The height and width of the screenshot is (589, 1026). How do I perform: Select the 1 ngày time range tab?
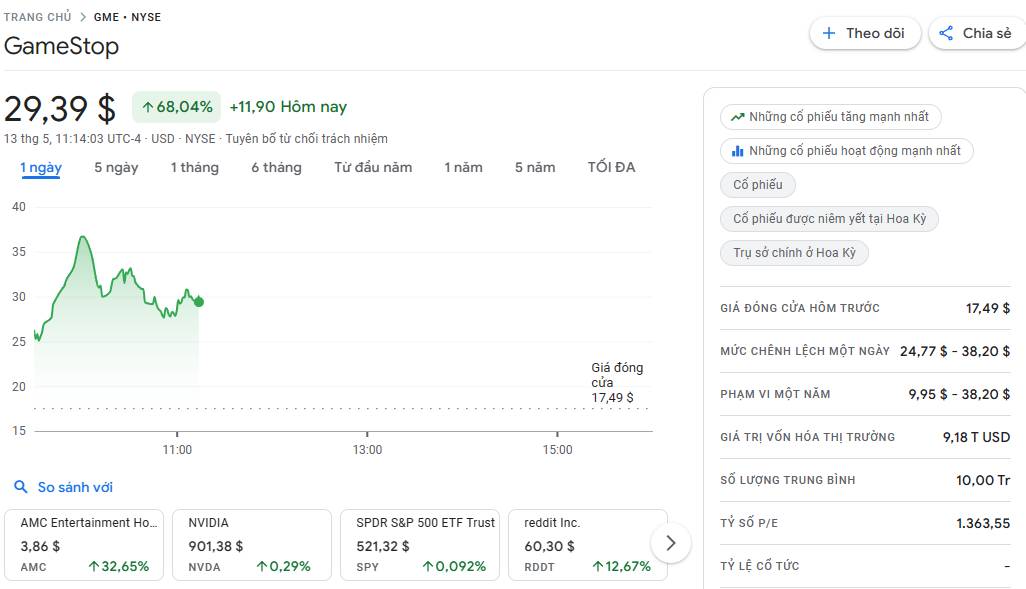tap(41, 168)
